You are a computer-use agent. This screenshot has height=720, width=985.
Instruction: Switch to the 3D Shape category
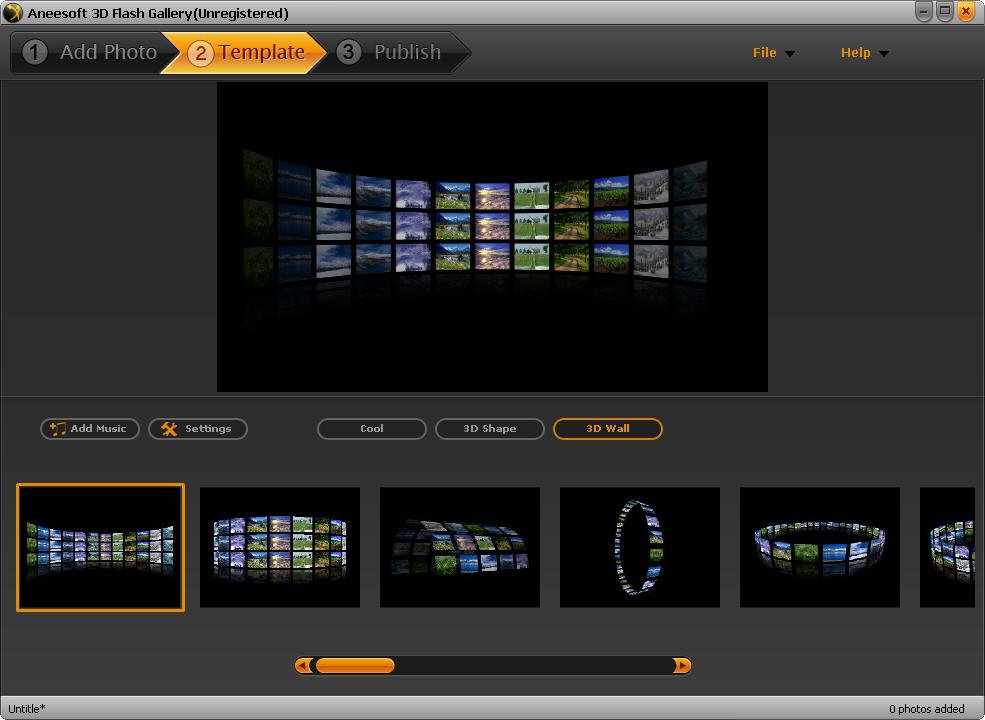490,429
